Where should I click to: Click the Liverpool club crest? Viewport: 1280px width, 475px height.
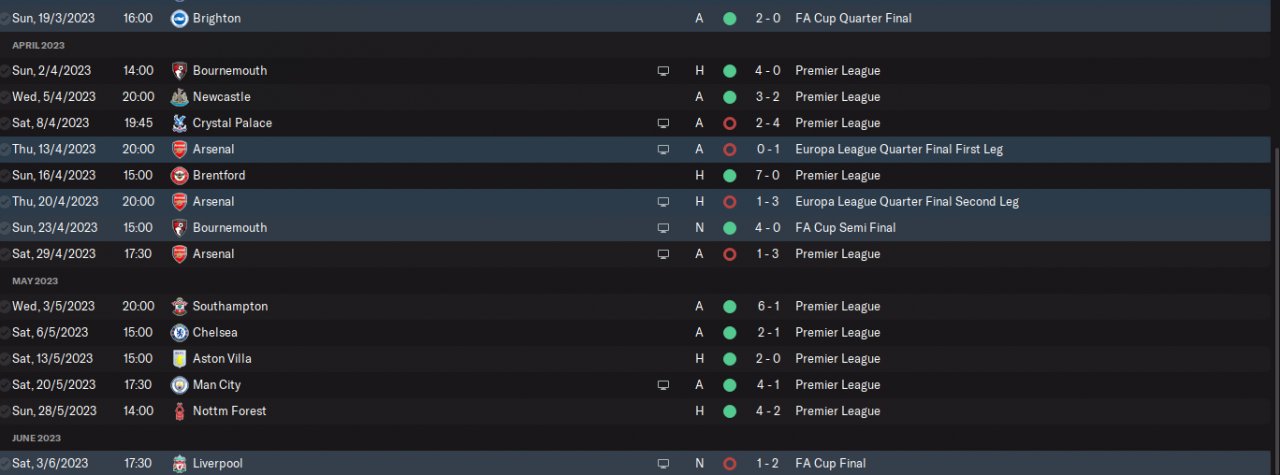coord(180,463)
